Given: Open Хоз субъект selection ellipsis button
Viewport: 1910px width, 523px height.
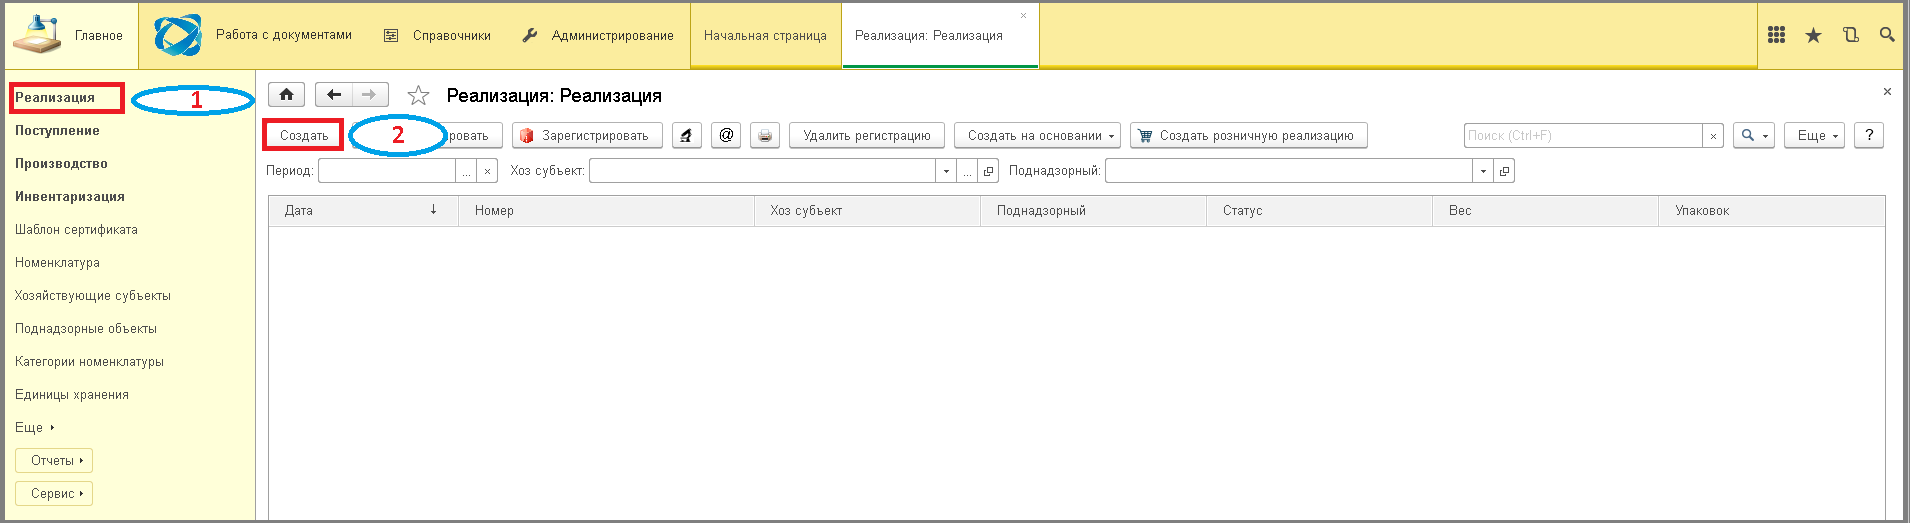Looking at the screenshot, I should [x=967, y=171].
